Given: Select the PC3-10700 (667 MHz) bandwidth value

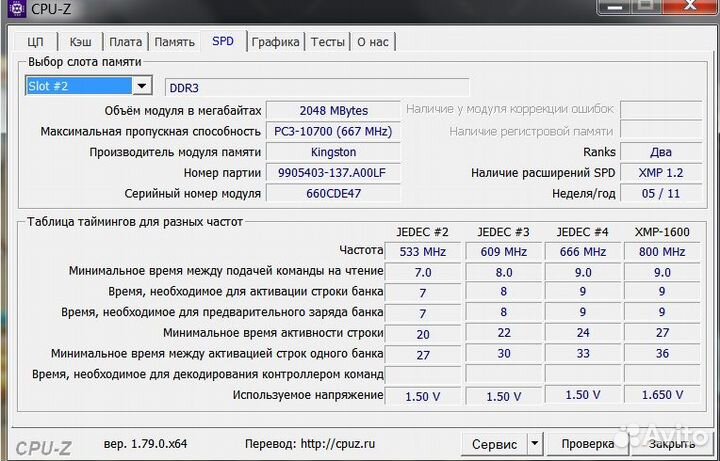Looking at the screenshot, I should point(333,132).
